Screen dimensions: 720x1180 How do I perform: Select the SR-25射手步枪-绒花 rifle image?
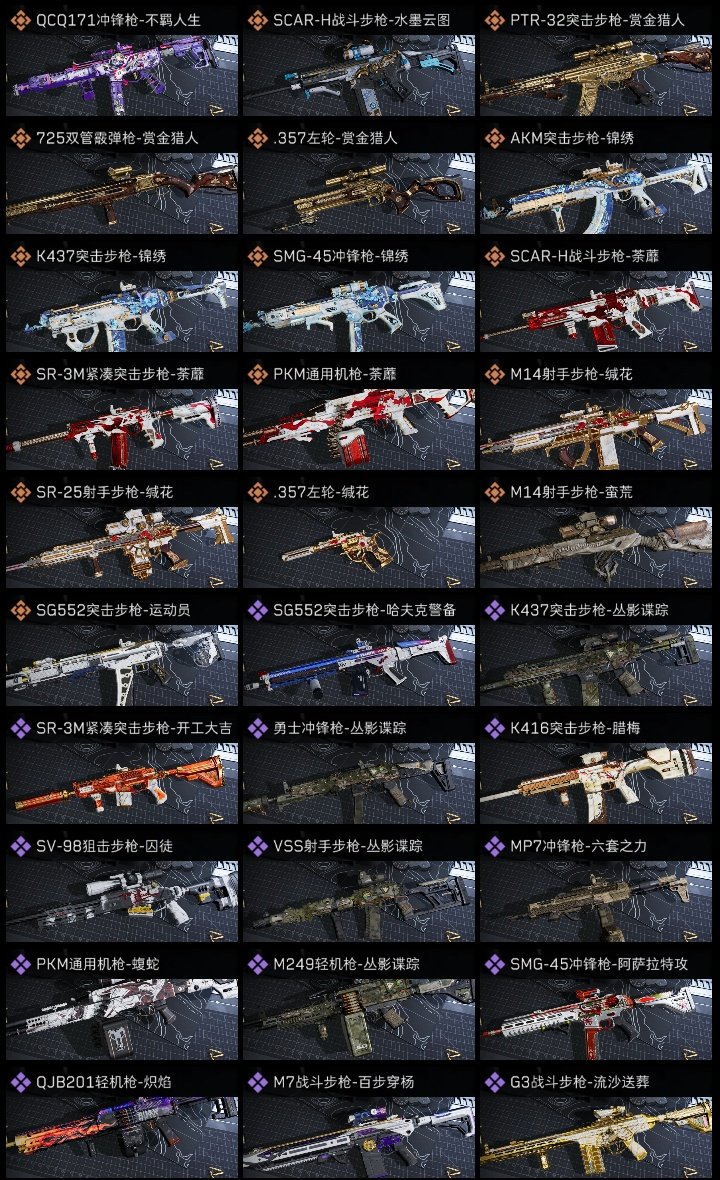pos(122,547)
